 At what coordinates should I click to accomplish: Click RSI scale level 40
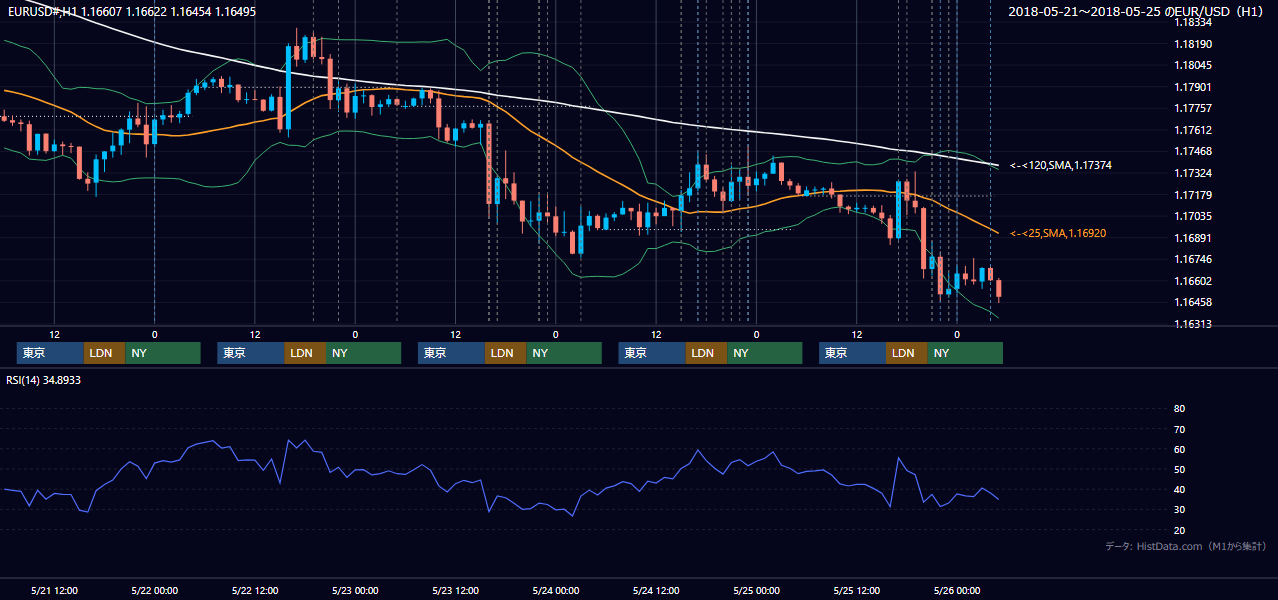coord(1179,489)
